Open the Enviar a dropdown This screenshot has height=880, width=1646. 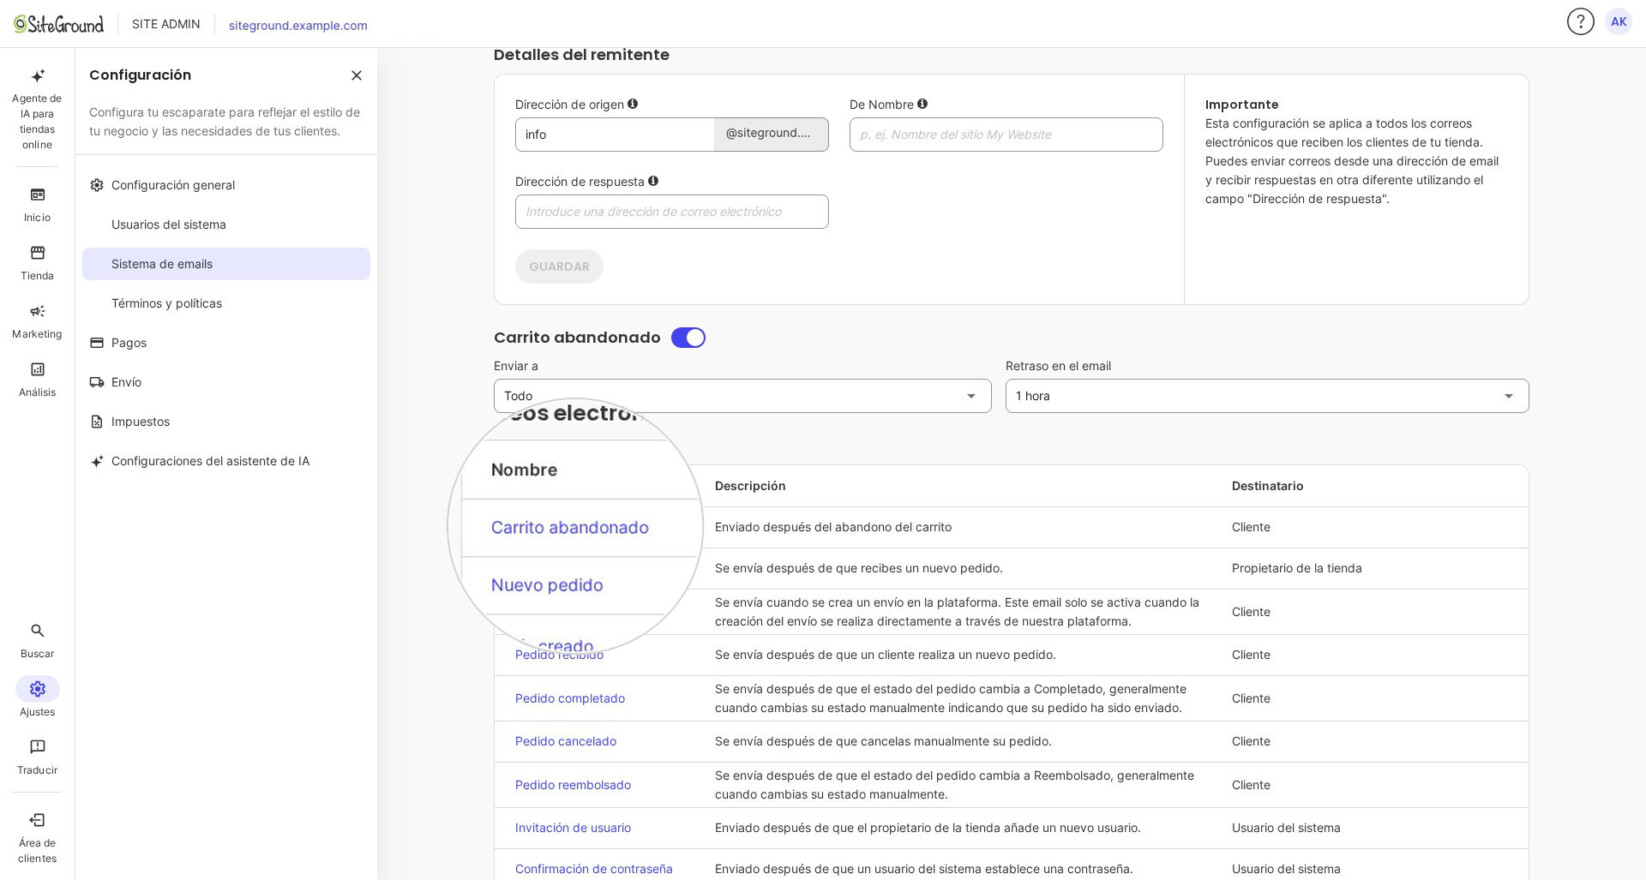pos(742,396)
